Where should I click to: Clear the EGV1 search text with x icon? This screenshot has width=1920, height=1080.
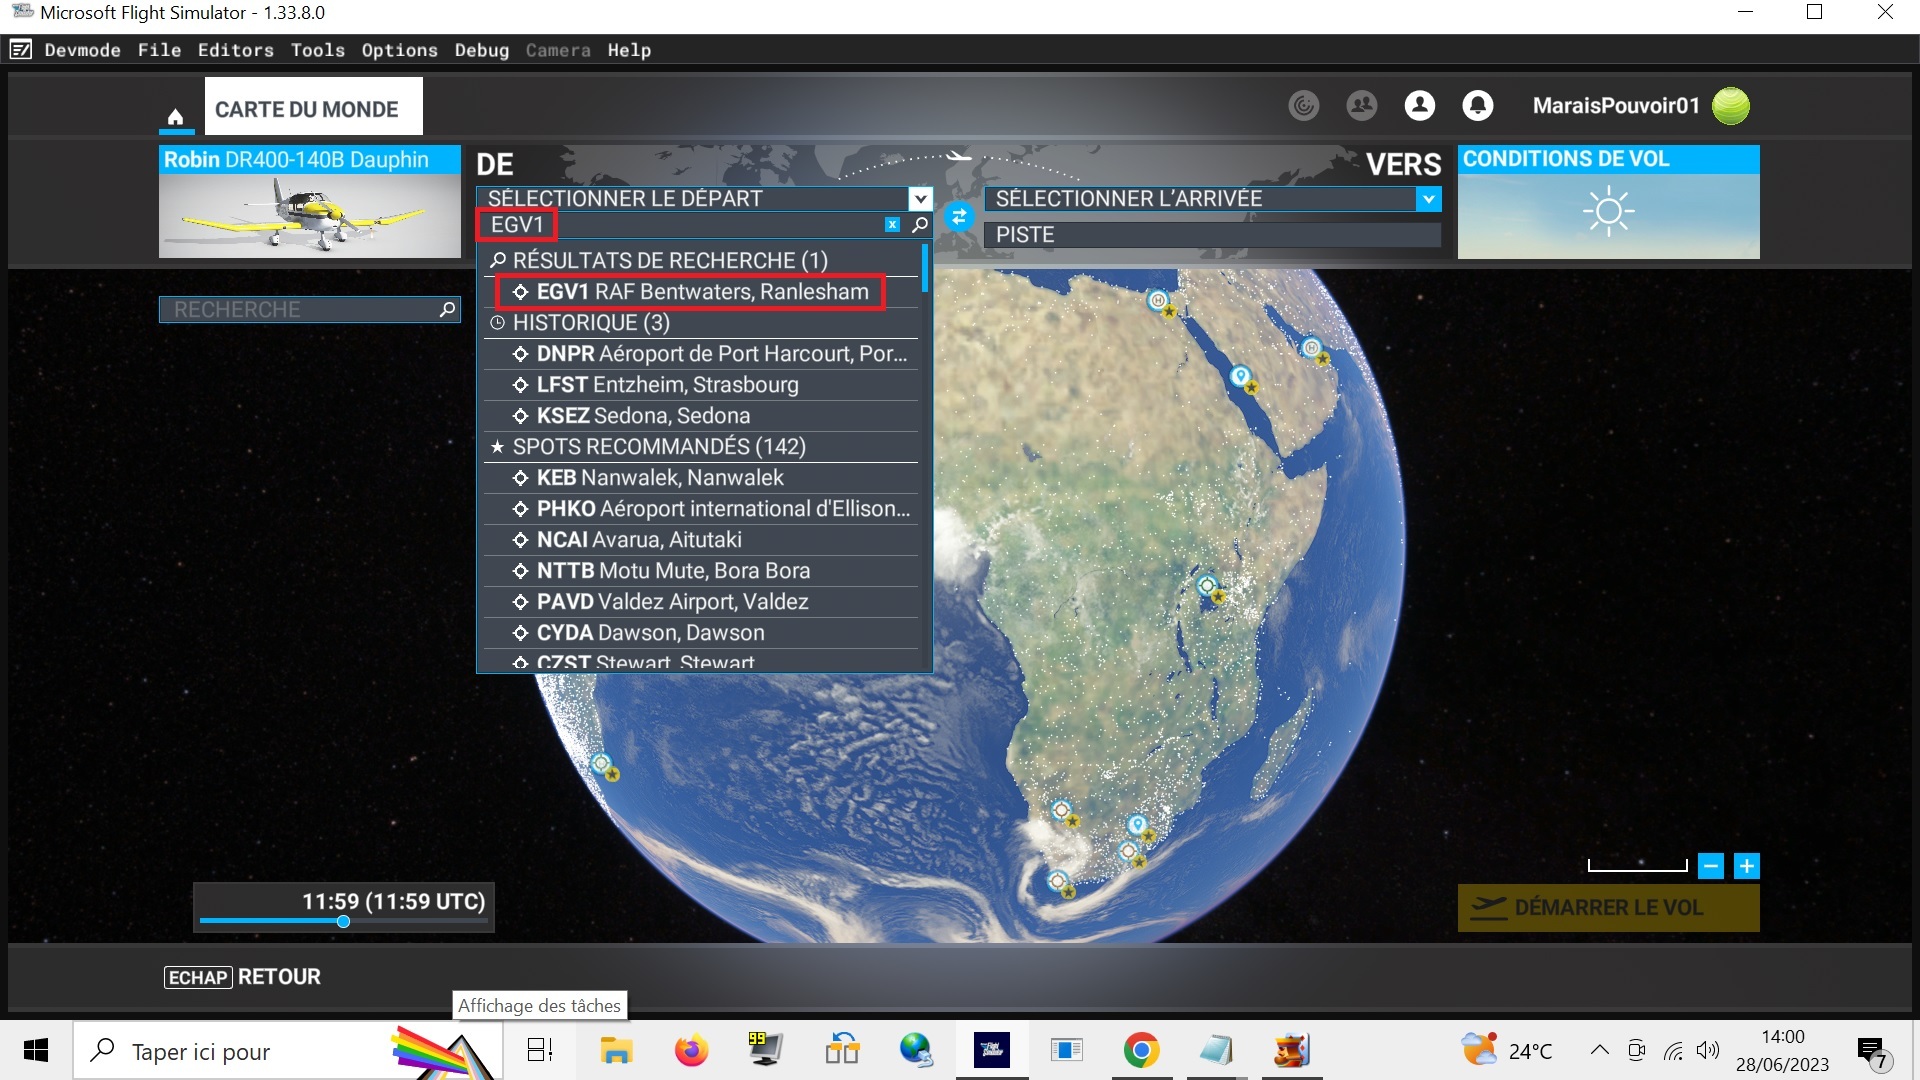tap(892, 225)
